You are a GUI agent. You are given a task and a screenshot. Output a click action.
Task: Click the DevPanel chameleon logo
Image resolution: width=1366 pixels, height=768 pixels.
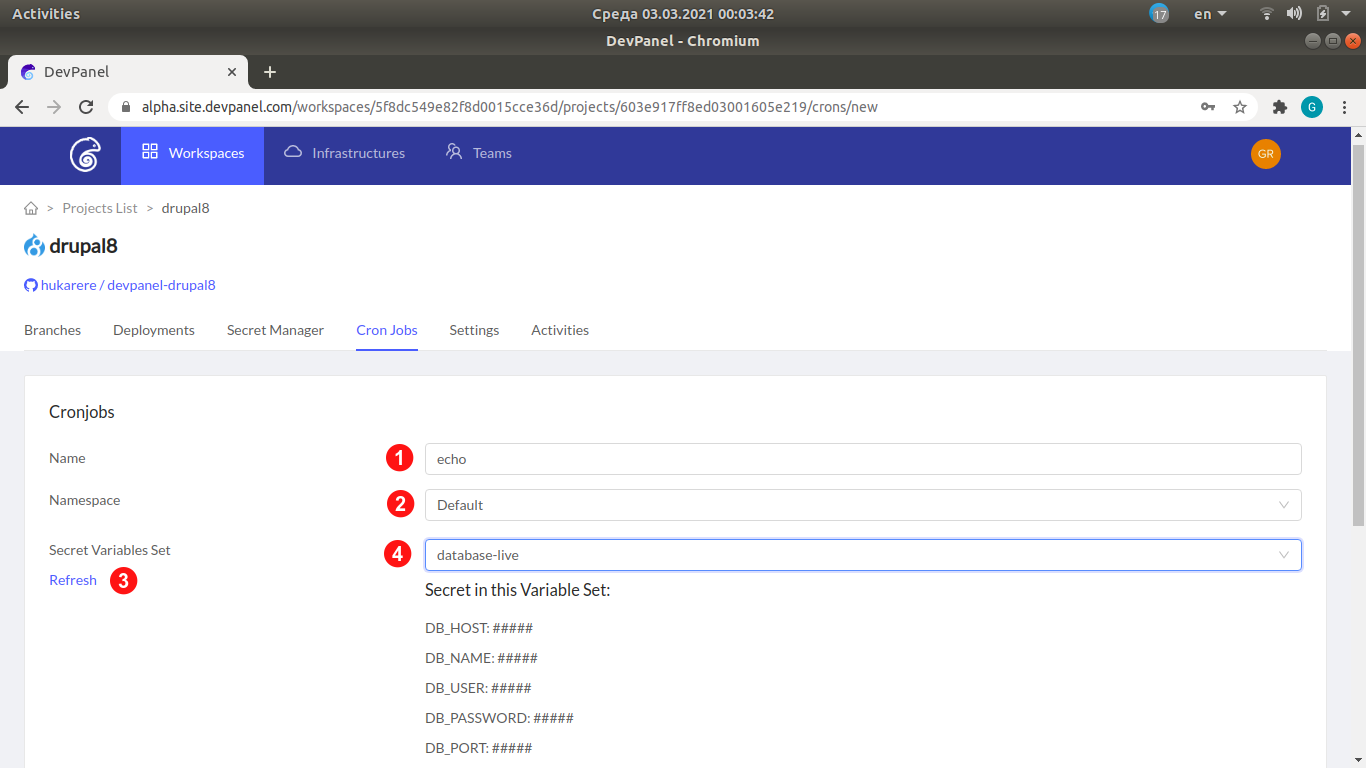pyautogui.click(x=85, y=155)
